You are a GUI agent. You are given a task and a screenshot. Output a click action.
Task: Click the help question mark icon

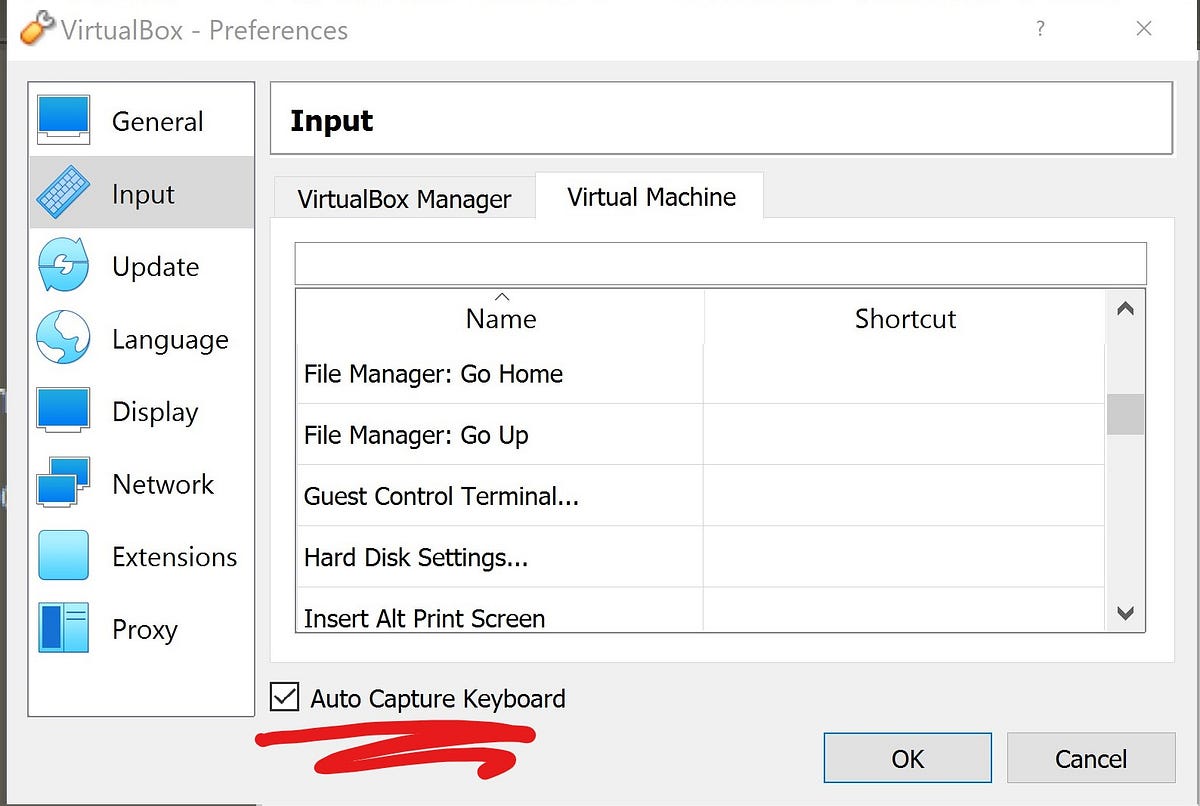[x=1041, y=29]
